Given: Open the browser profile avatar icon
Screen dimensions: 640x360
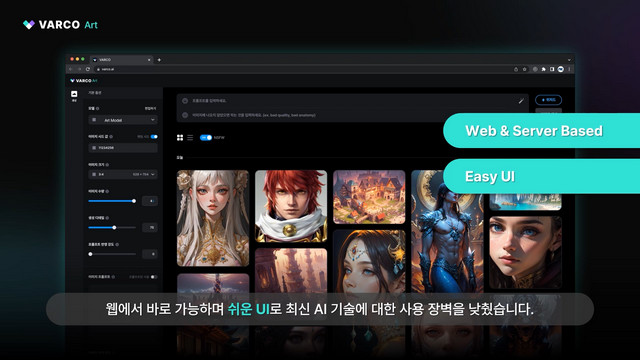Looking at the screenshot, I should (x=561, y=69).
